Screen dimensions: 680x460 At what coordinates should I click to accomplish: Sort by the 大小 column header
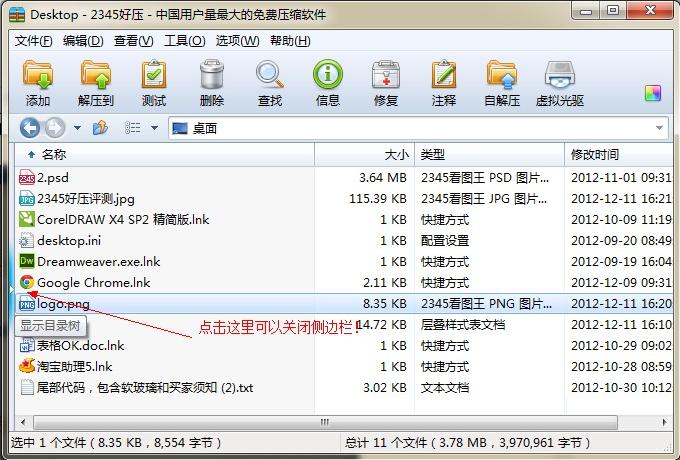365,155
